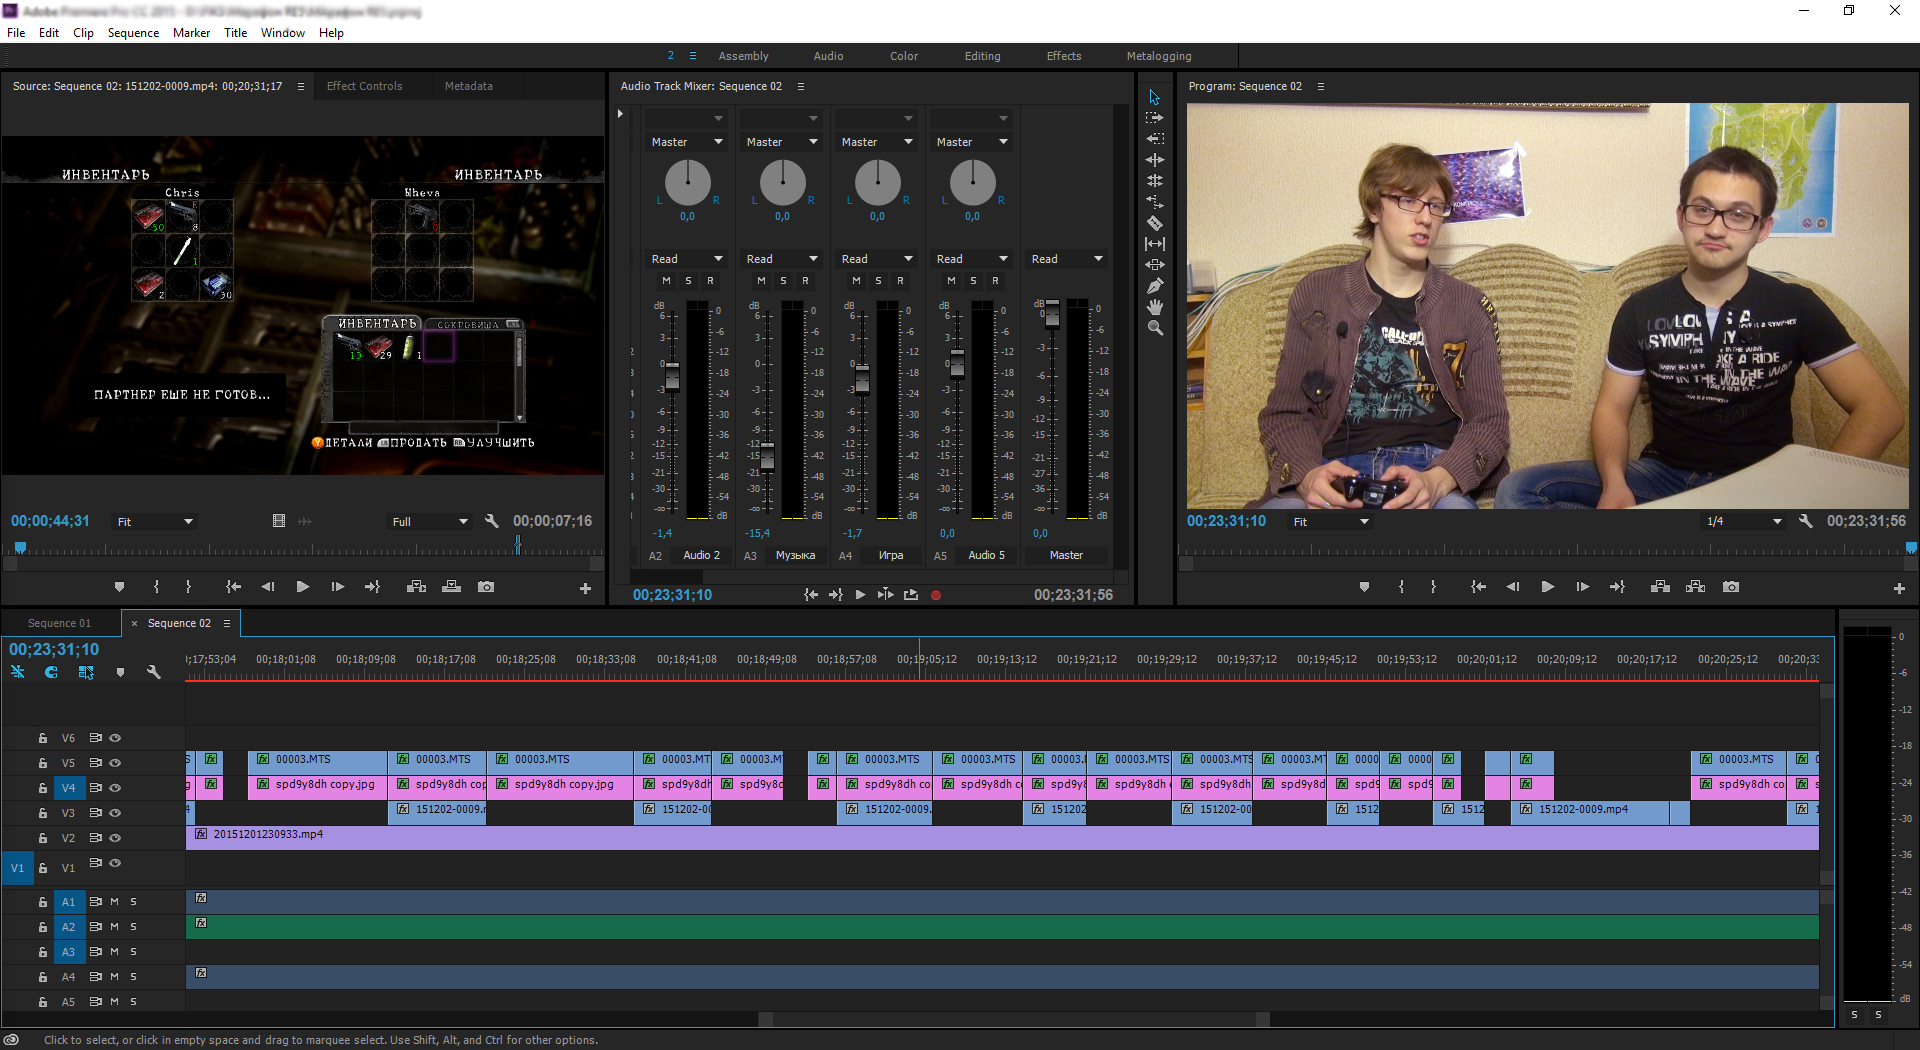1920x1050 pixels.
Task: Select the Razor tool
Action: 1154,223
